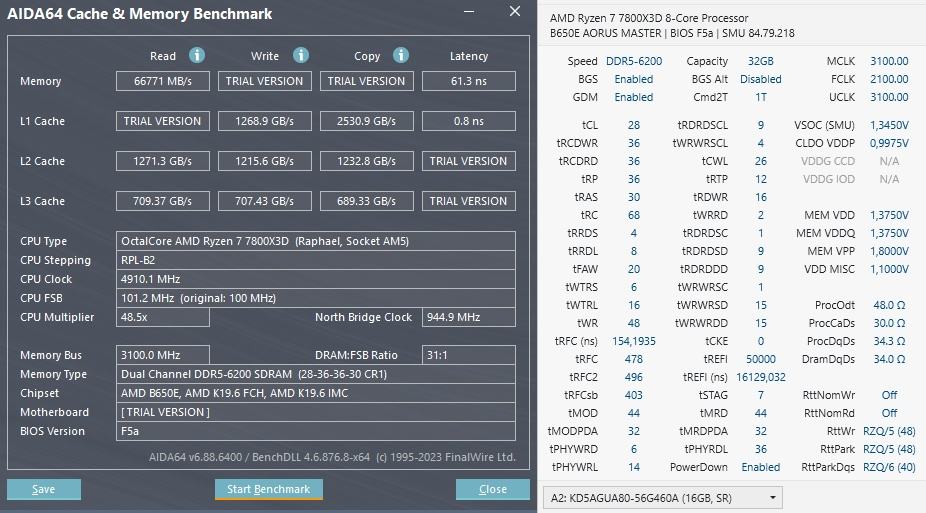926x513 pixels.
Task: Click MEM VDD value 1,3750V
Action: [x=889, y=215]
